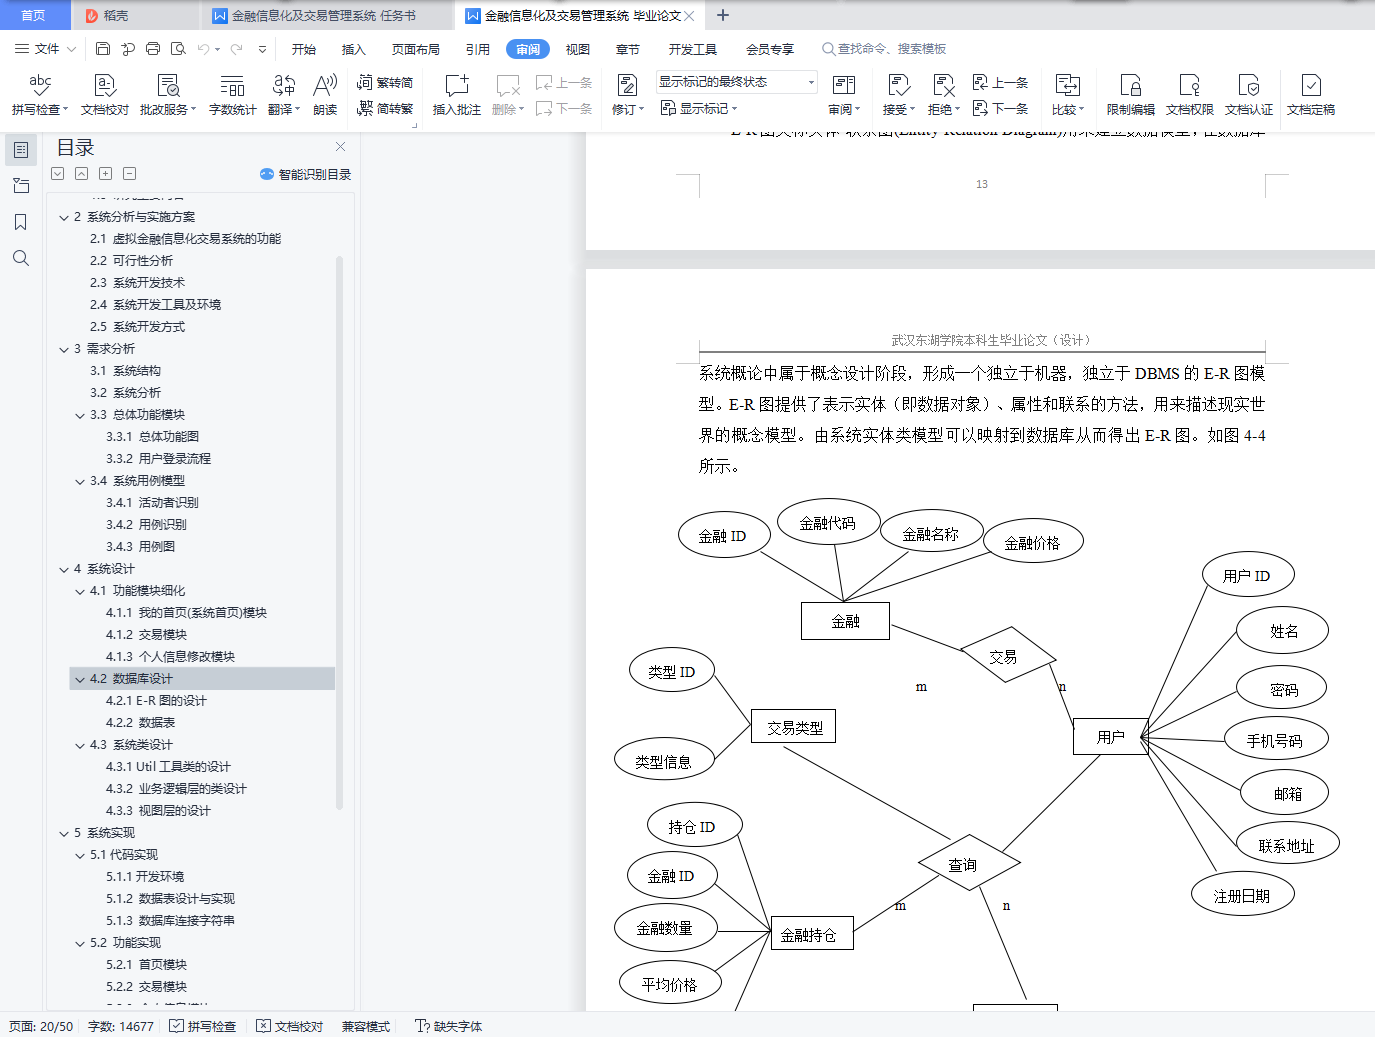This screenshot has height=1037, width=1375.
Task: Open 批改服务 correction service
Action: (x=168, y=95)
